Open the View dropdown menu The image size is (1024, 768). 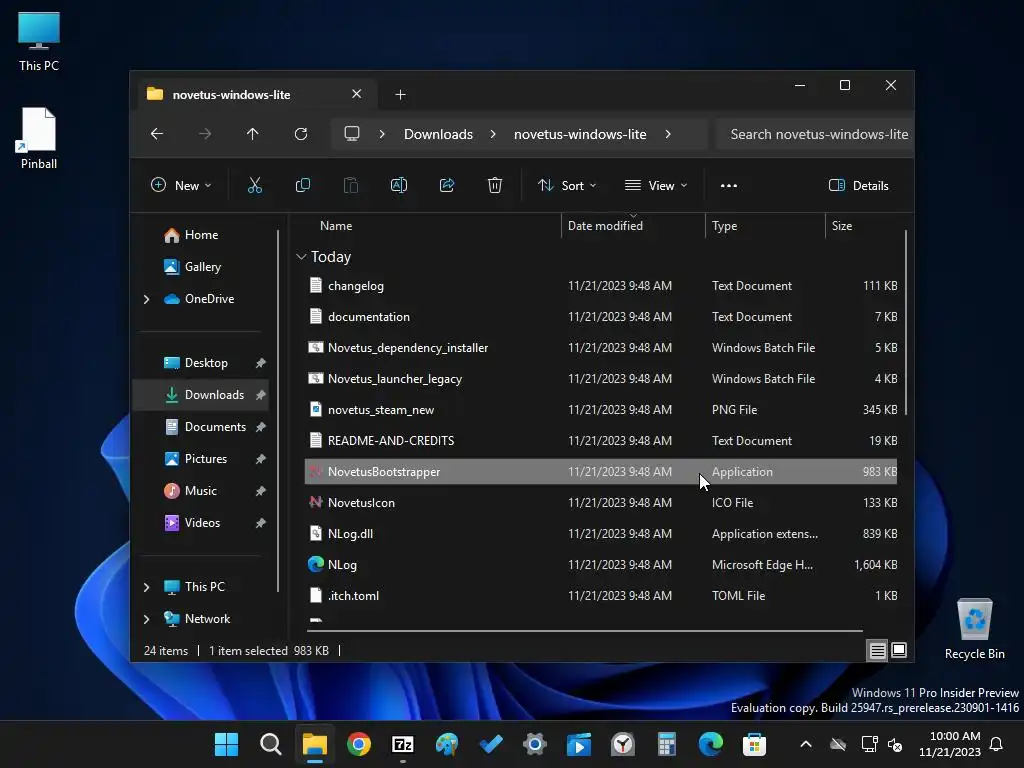click(x=656, y=185)
